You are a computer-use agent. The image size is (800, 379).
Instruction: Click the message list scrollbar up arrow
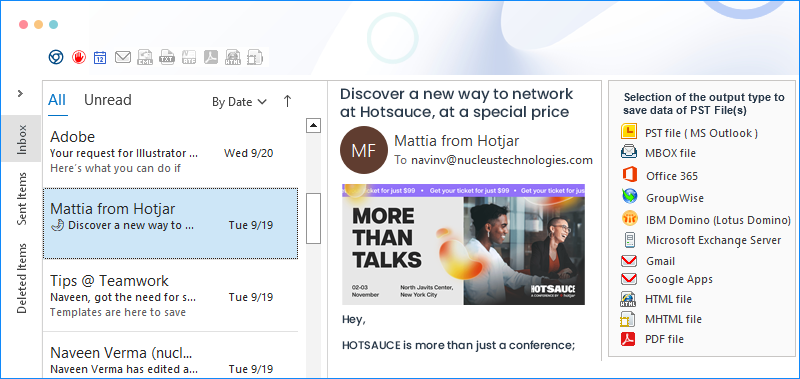click(x=313, y=125)
